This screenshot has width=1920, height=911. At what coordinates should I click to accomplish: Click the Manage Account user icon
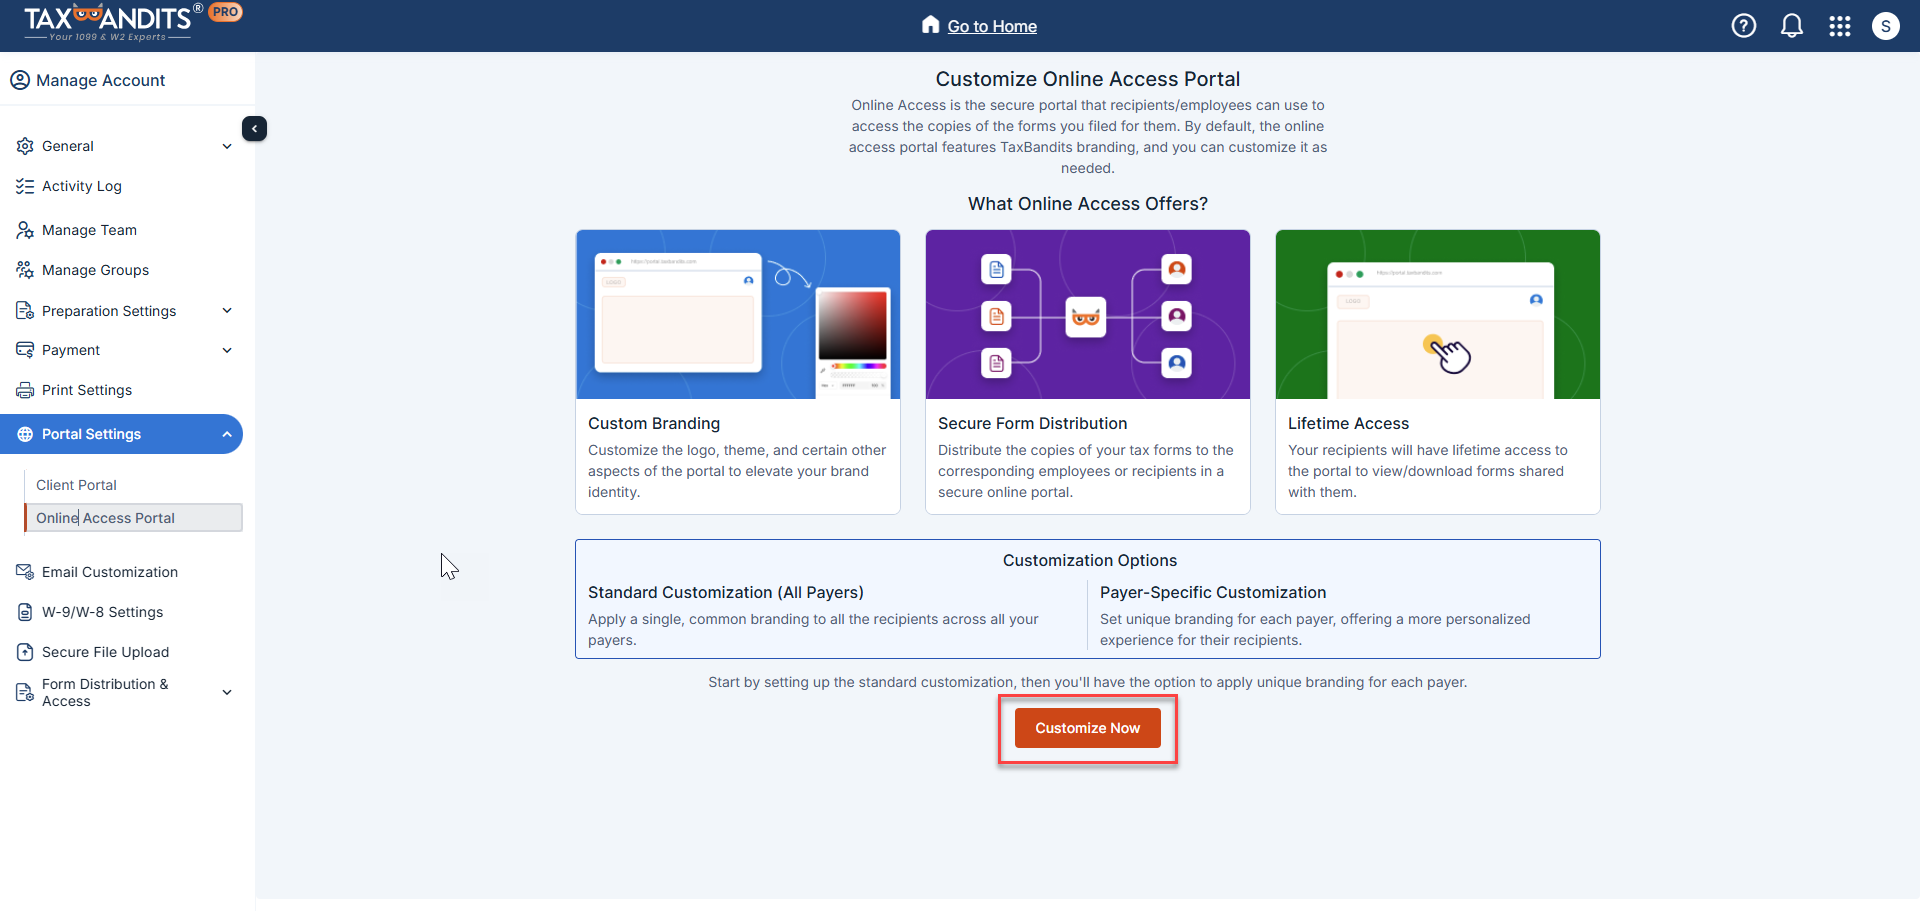coord(20,80)
